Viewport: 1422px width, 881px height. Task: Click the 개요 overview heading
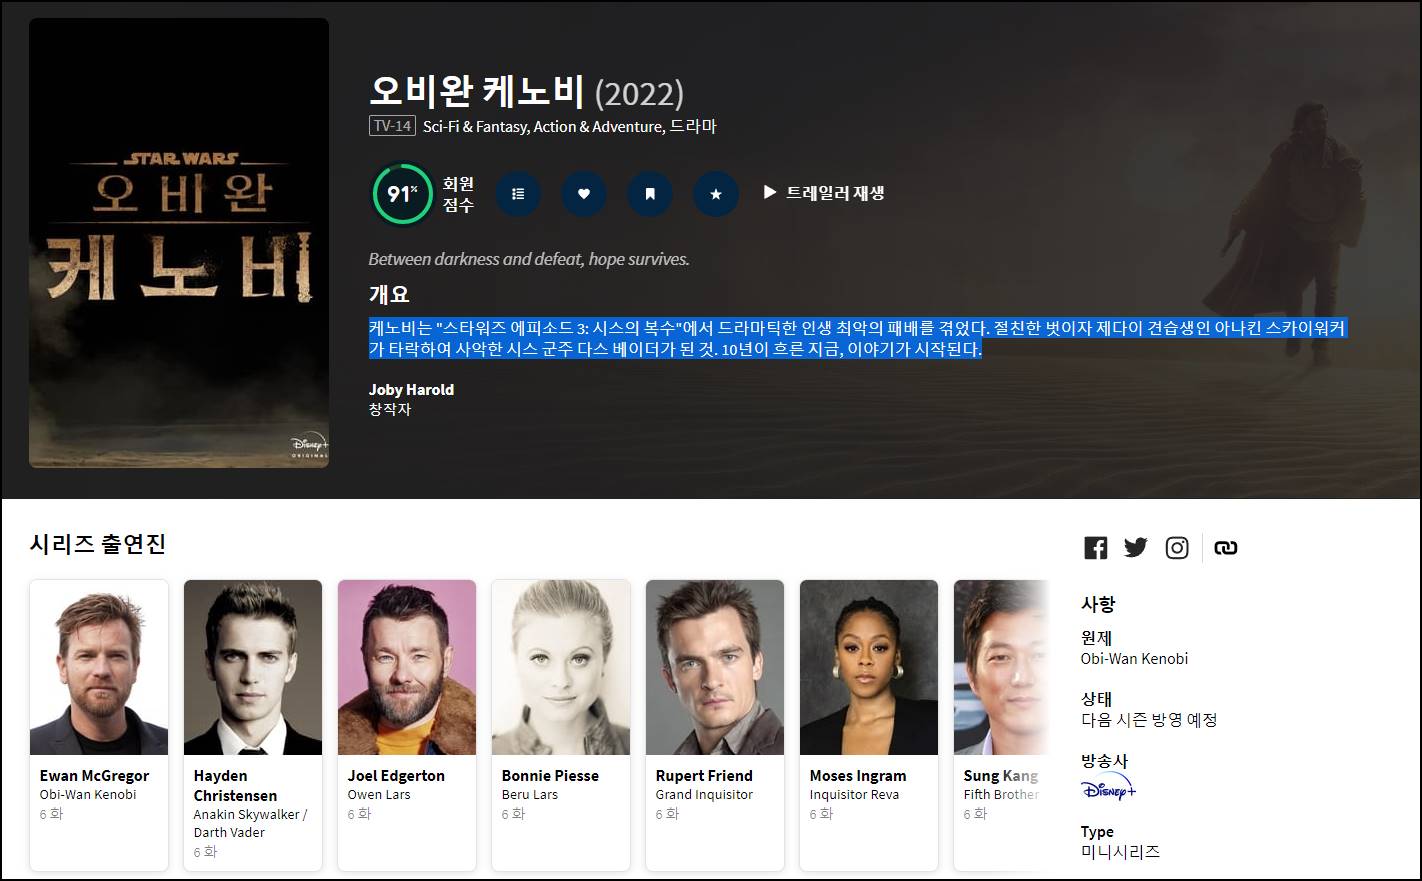tap(389, 295)
